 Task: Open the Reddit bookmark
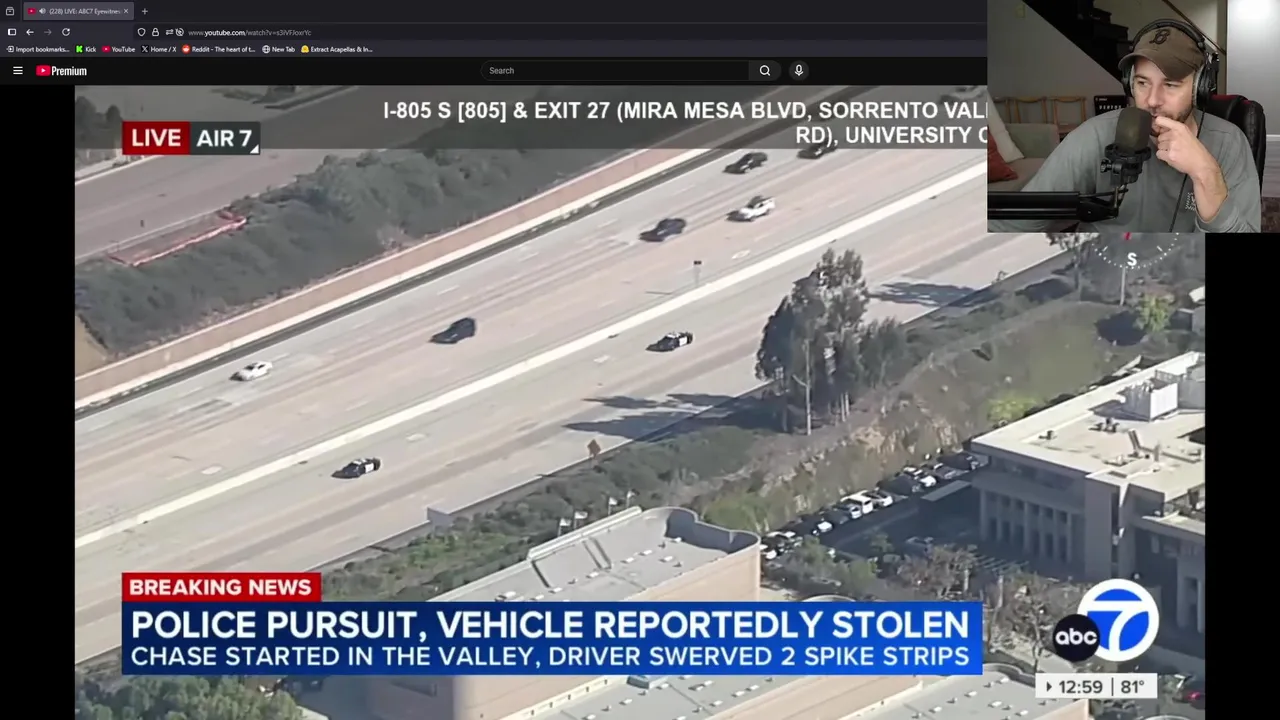[219, 49]
